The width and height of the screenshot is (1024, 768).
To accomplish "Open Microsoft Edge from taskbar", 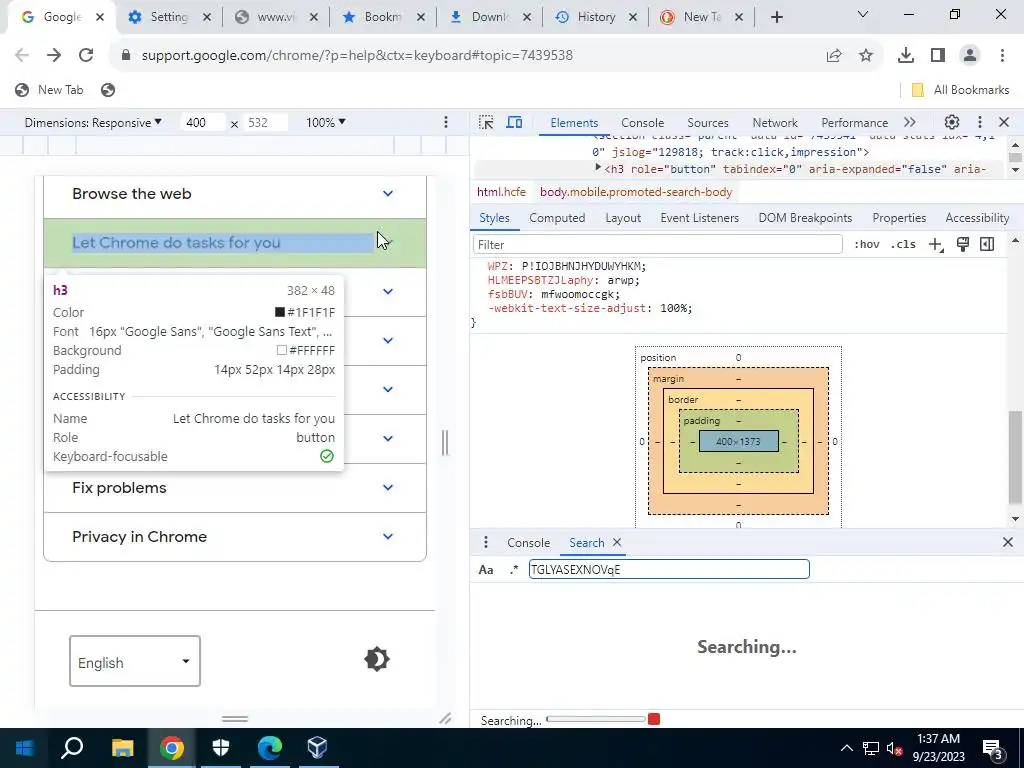I will [269, 748].
